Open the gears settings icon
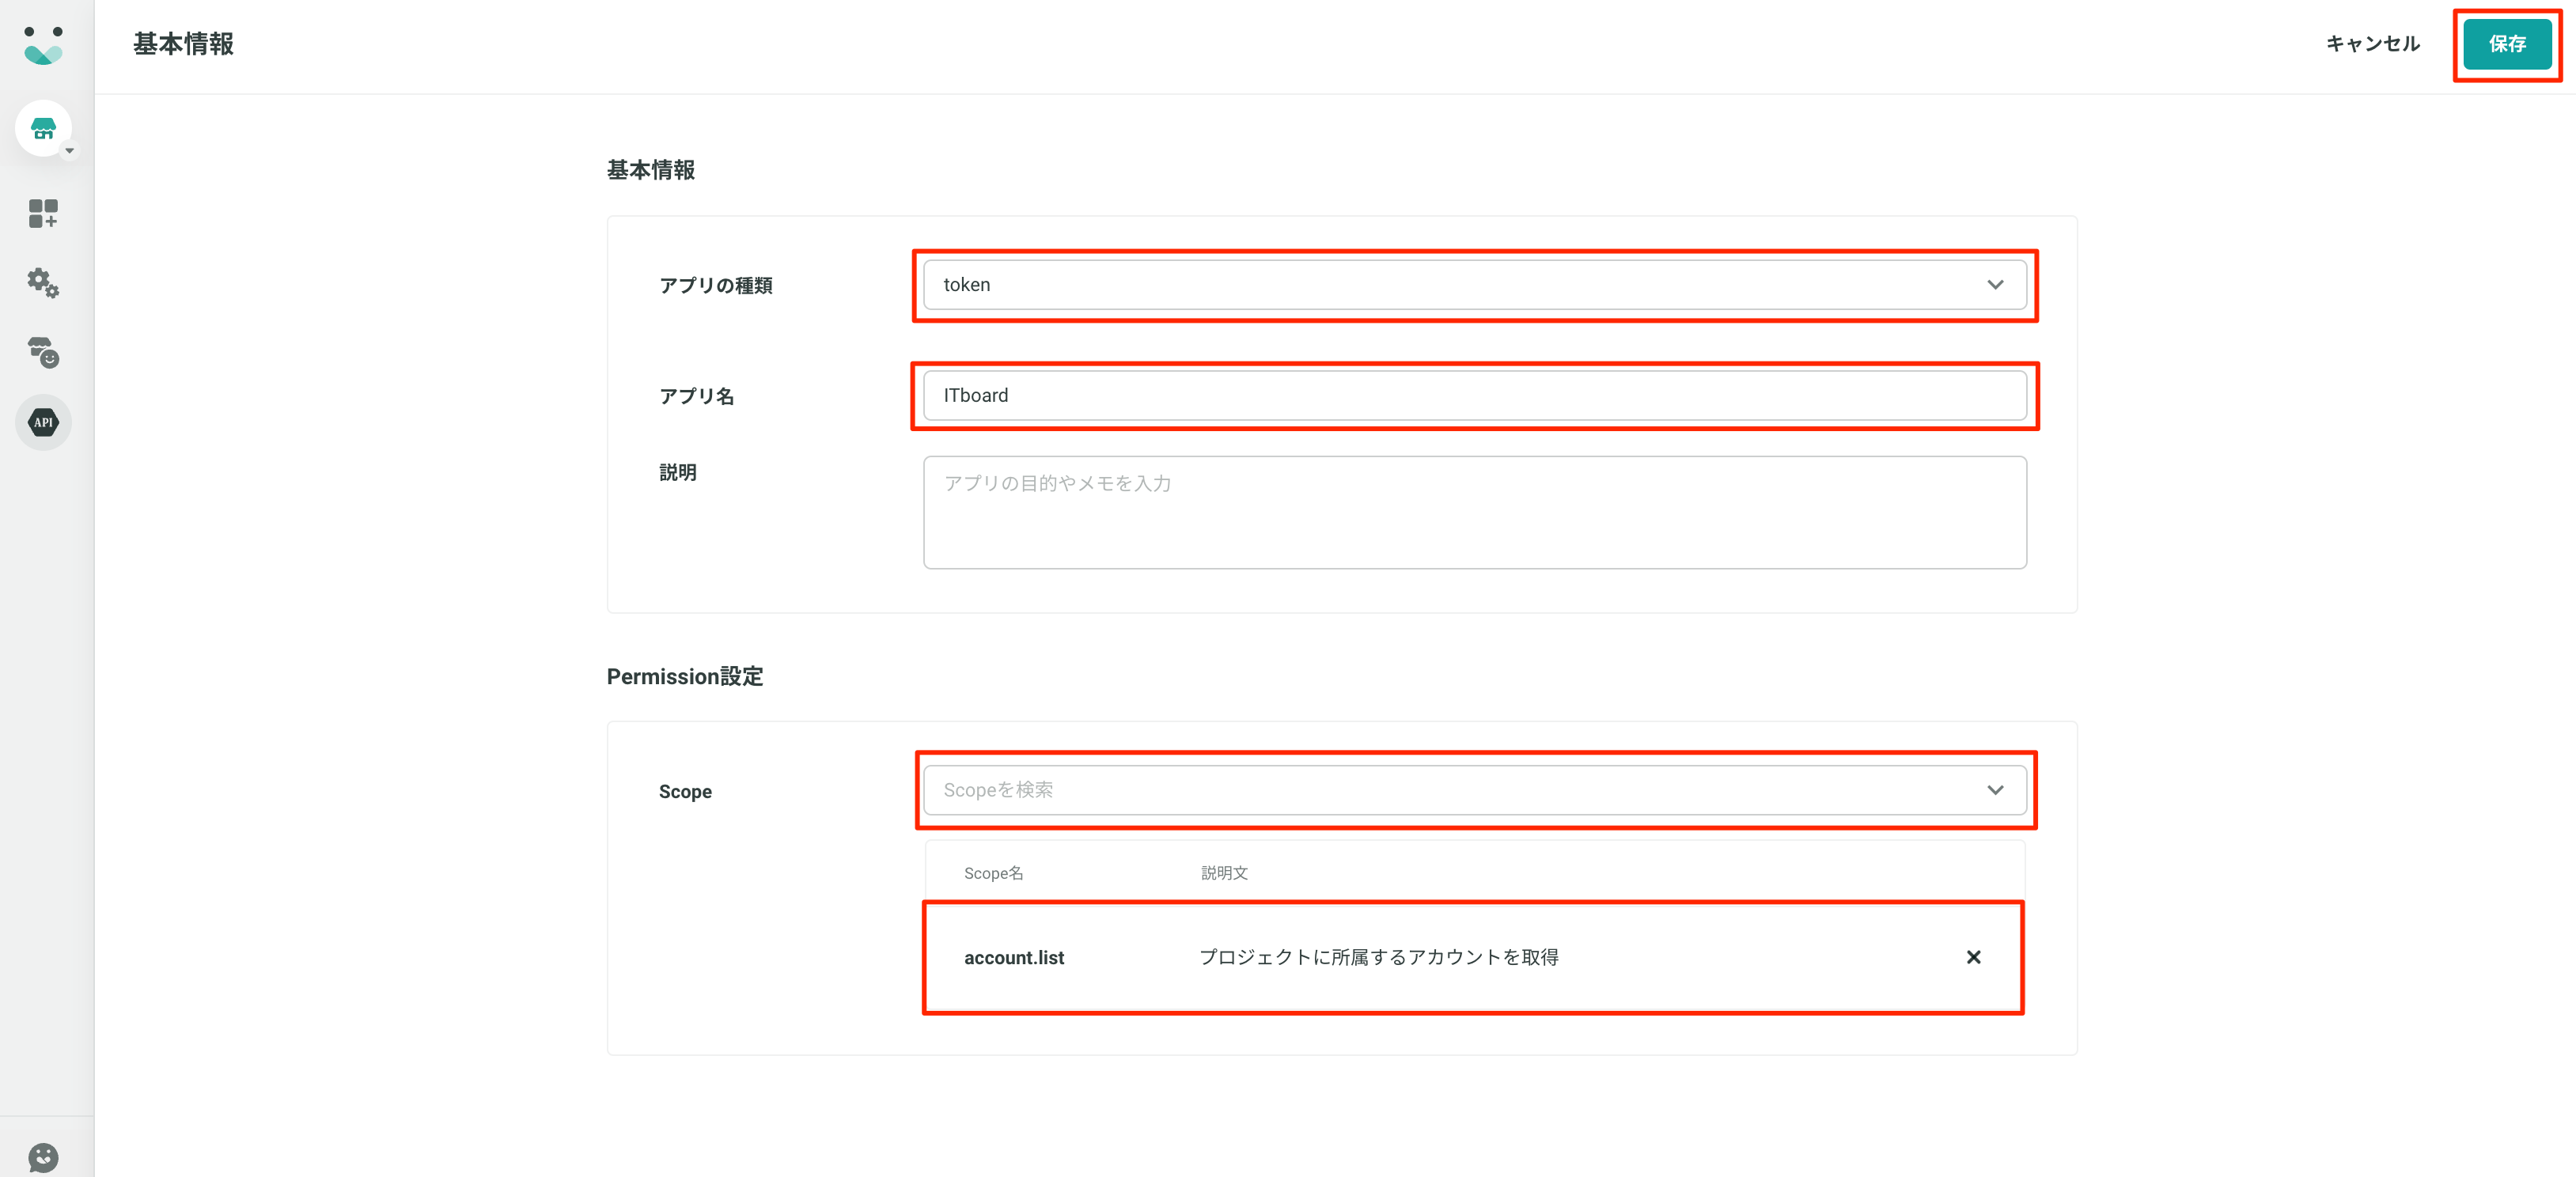The image size is (2576, 1177). pos(43,283)
